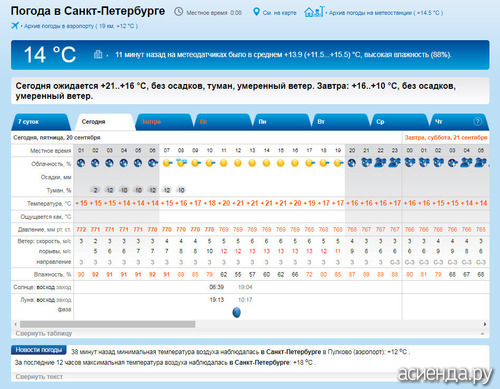The width and height of the screenshot is (500, 389).
Task: Open airport weather archive link
Action: (81, 26)
